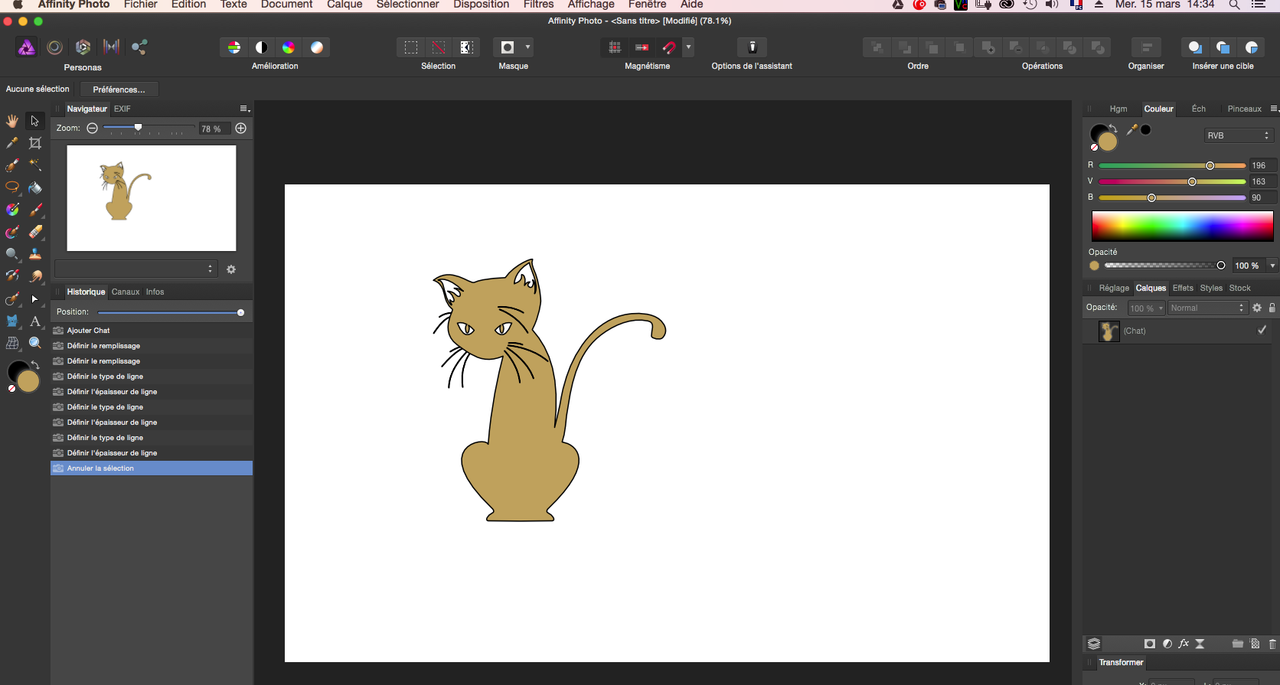Select the freehand lasso selection tool
This screenshot has height=685, width=1280.
click(x=12, y=187)
